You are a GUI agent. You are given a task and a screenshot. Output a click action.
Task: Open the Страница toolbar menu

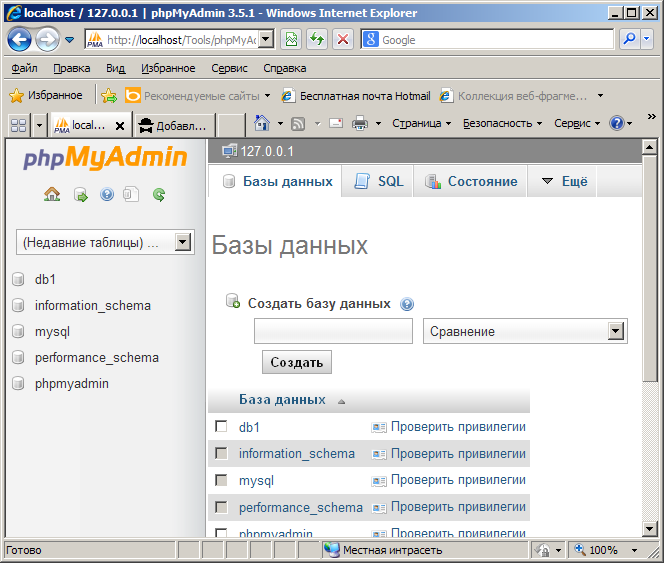pos(421,123)
